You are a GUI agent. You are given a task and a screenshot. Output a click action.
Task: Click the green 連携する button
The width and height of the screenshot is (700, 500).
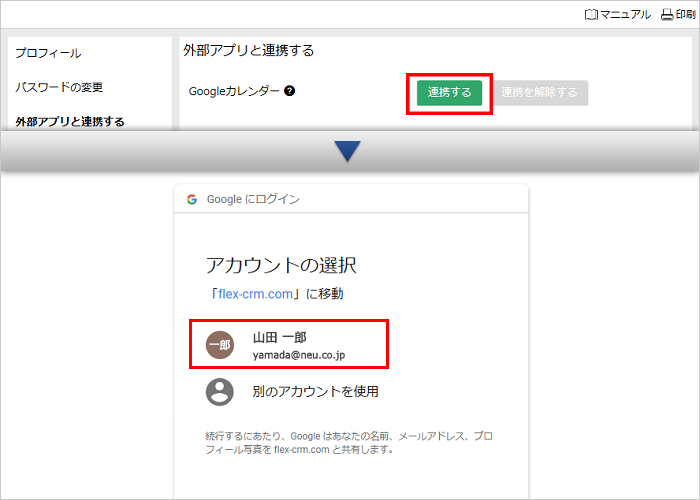450,93
